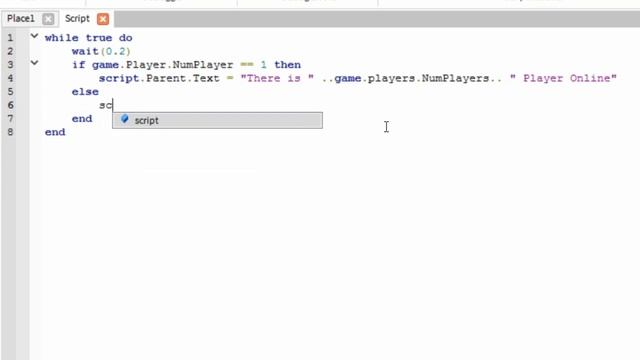Click the string "There is " on line 4

[278, 78]
